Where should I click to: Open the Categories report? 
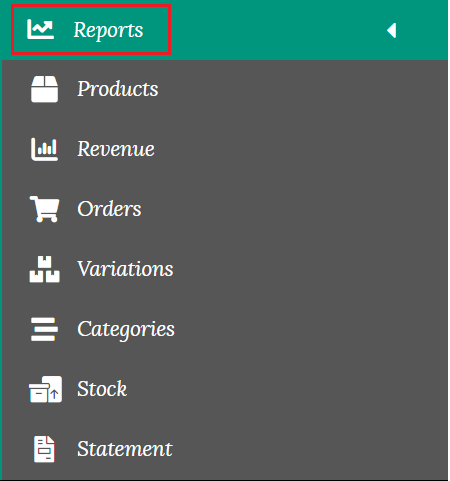tap(126, 330)
